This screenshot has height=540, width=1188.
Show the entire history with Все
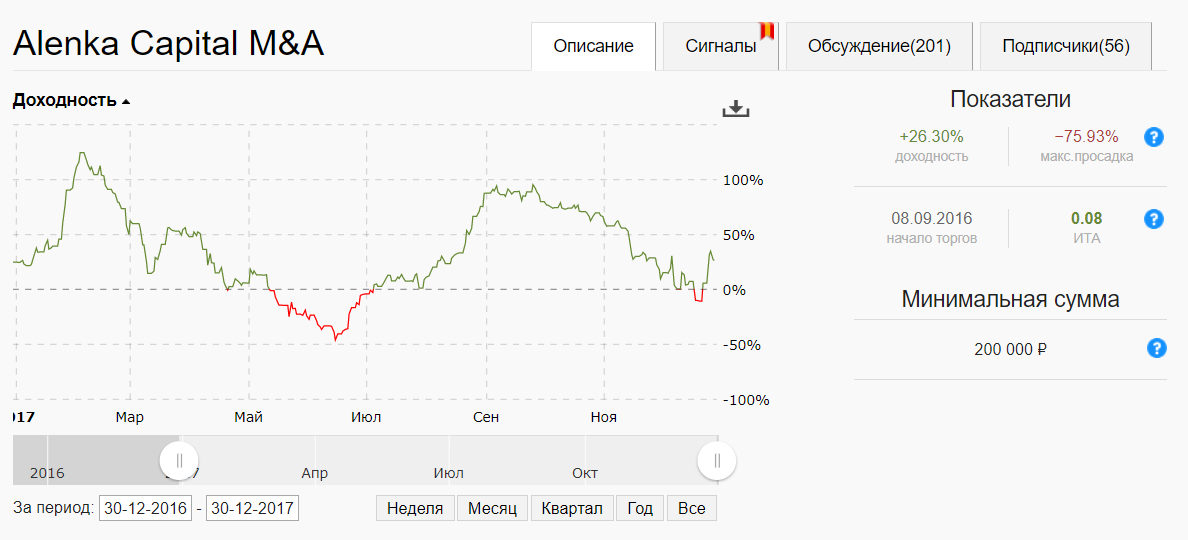click(692, 508)
